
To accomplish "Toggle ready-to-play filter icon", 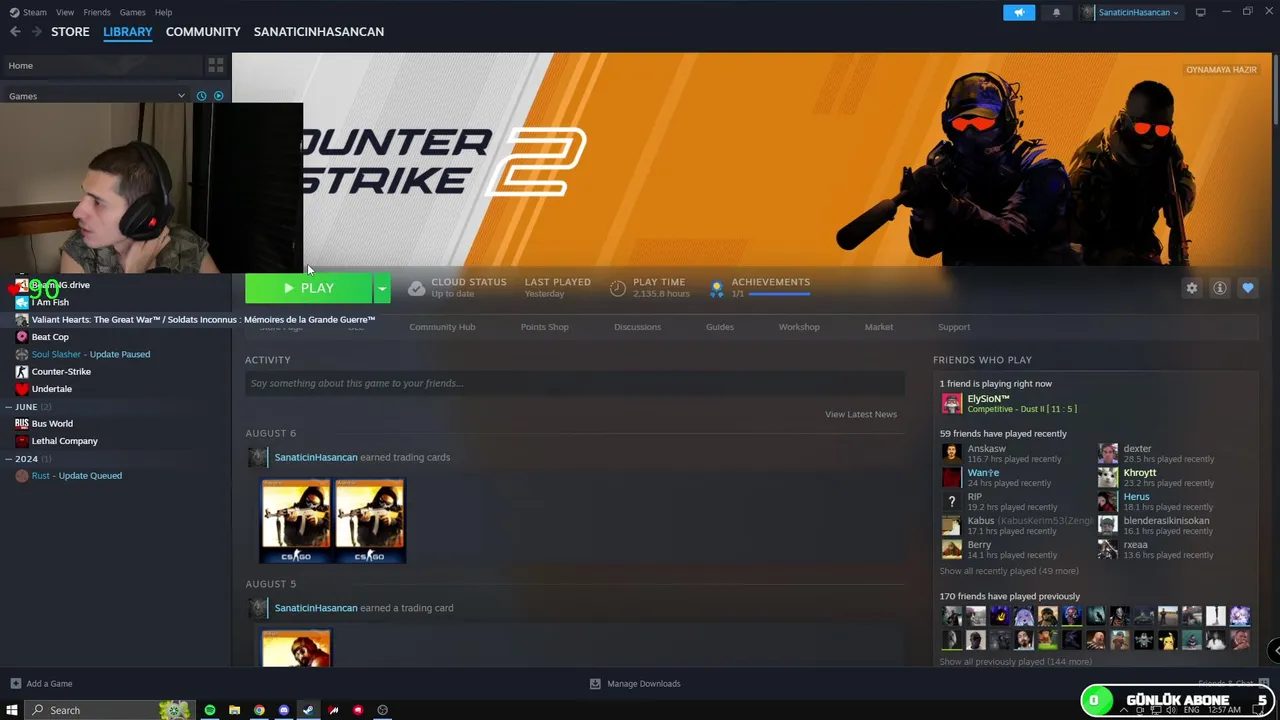I will [x=218, y=96].
